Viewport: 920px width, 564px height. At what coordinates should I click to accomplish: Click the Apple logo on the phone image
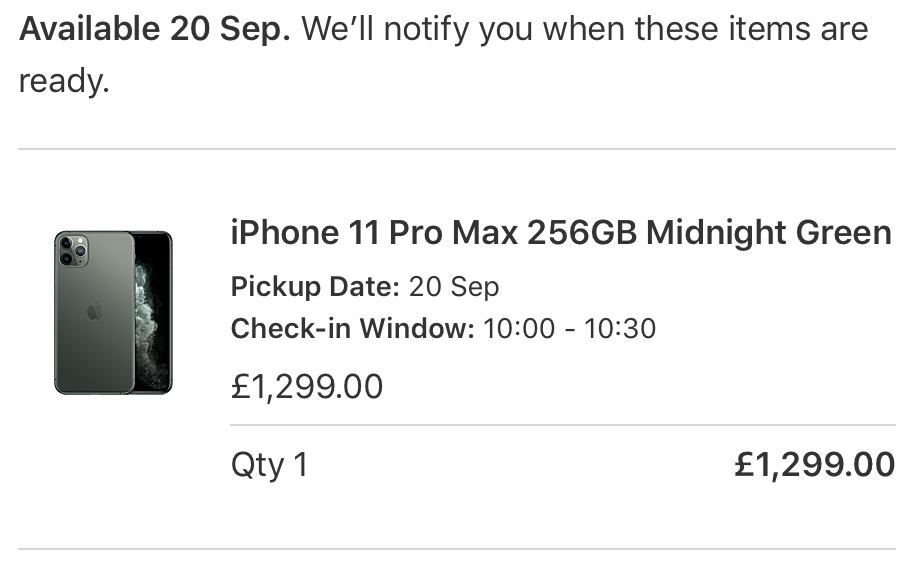(x=94, y=311)
